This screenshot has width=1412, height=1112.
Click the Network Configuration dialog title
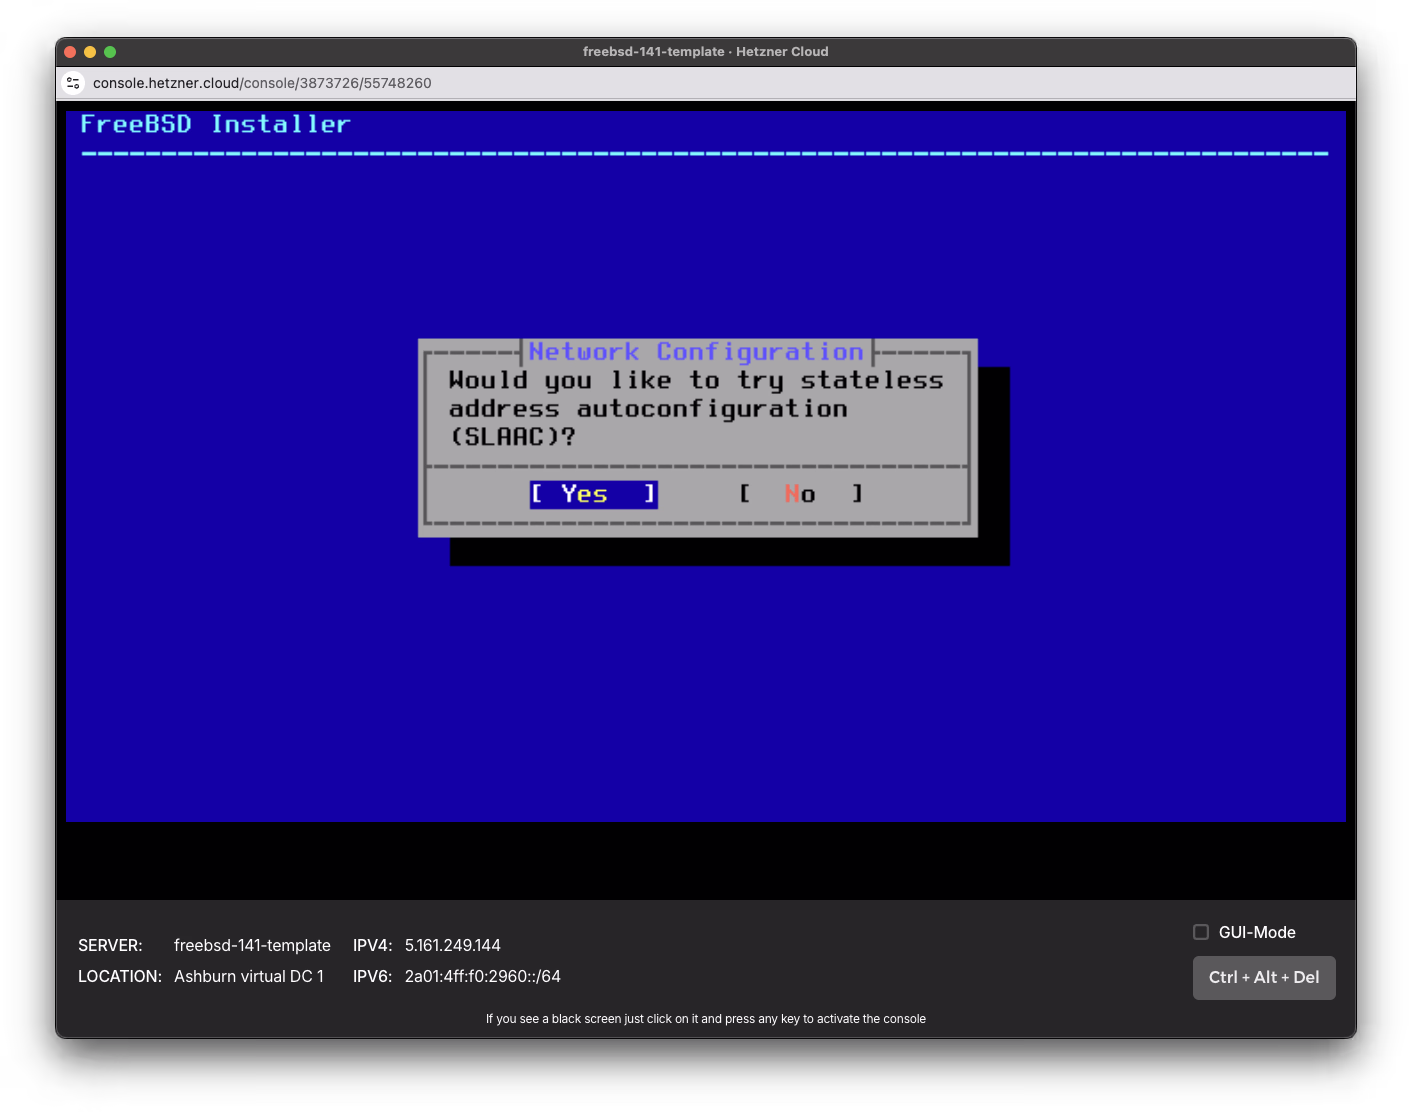695,351
